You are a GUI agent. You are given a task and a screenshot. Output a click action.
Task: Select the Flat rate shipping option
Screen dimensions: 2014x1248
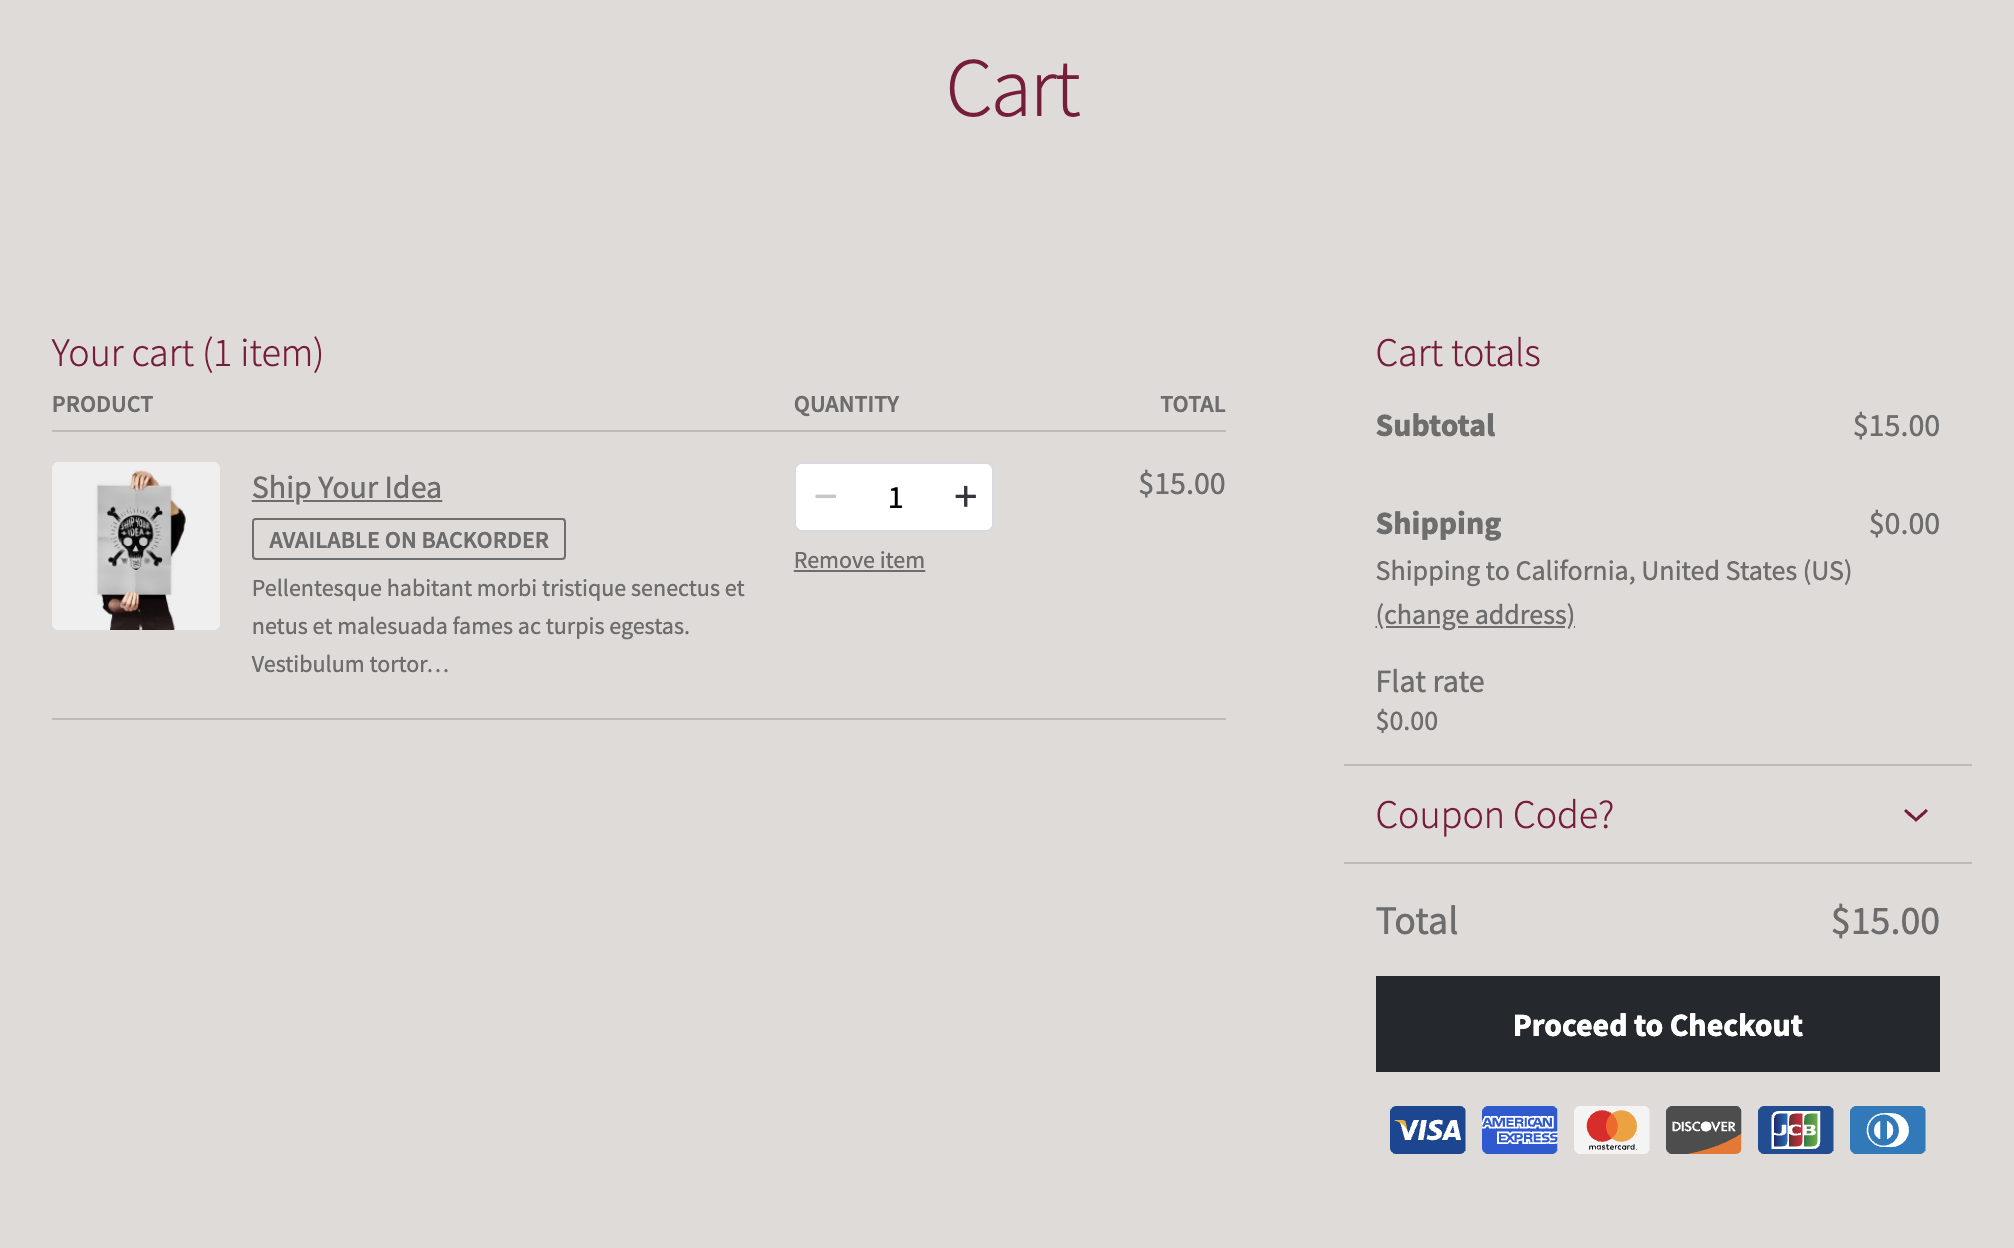1429,681
